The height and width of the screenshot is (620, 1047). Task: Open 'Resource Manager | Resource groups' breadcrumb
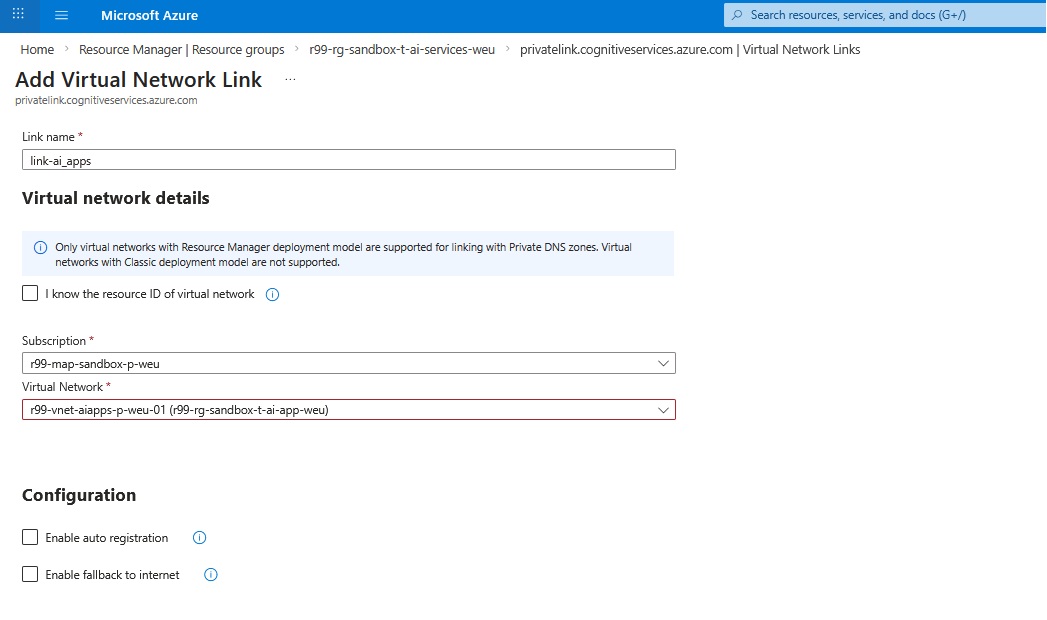pyautogui.click(x=181, y=50)
